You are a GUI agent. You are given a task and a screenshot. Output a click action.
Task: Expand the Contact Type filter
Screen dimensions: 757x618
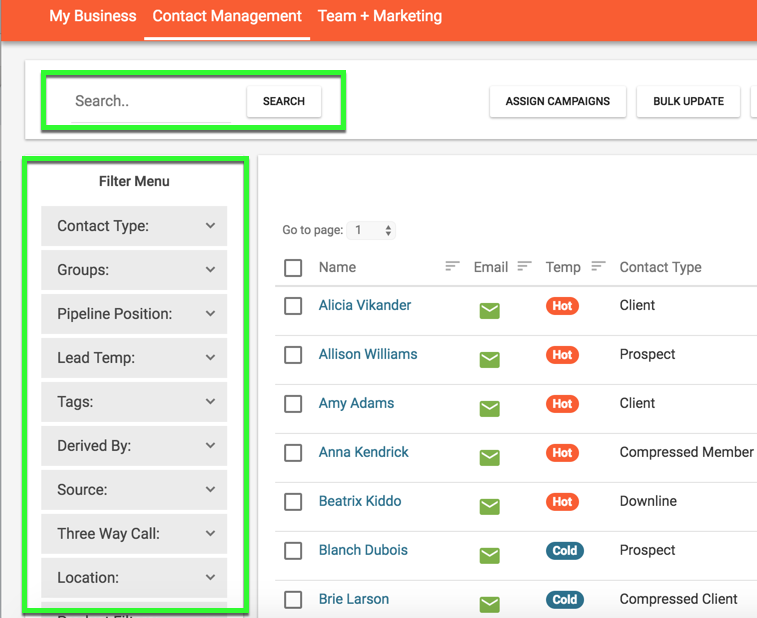pos(134,226)
